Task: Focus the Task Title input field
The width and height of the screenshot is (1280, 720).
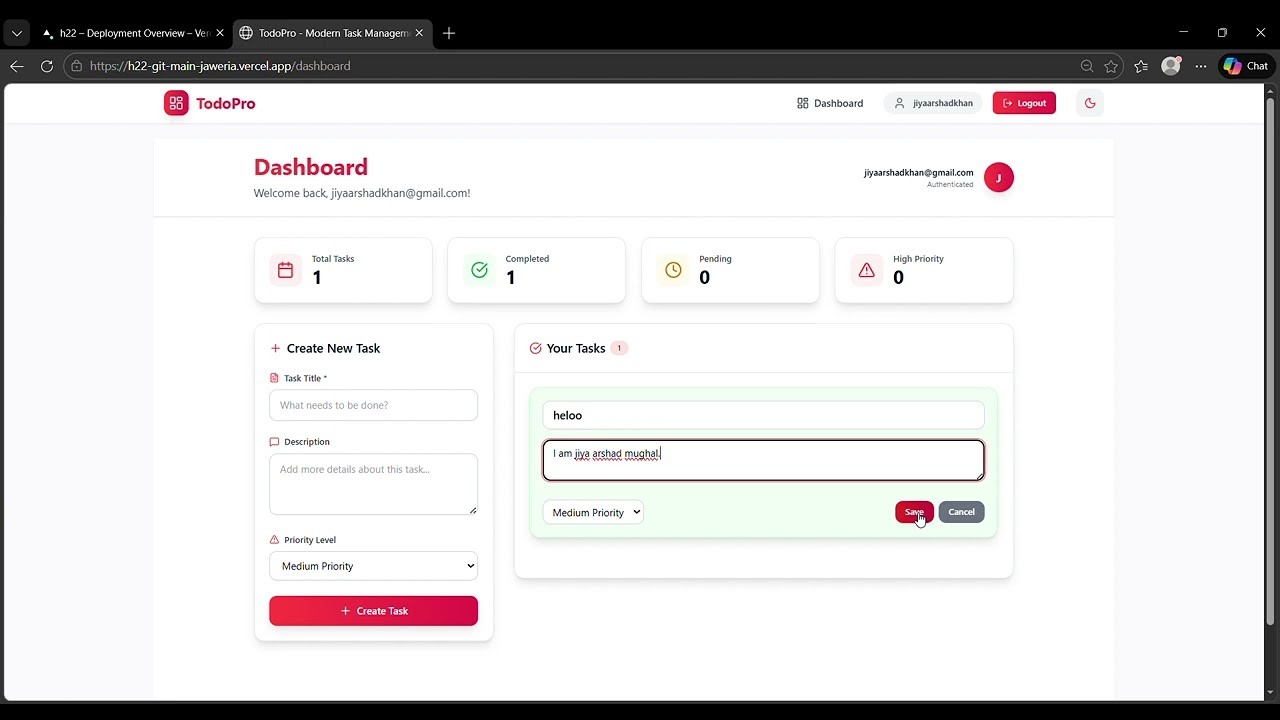Action: coord(373,405)
